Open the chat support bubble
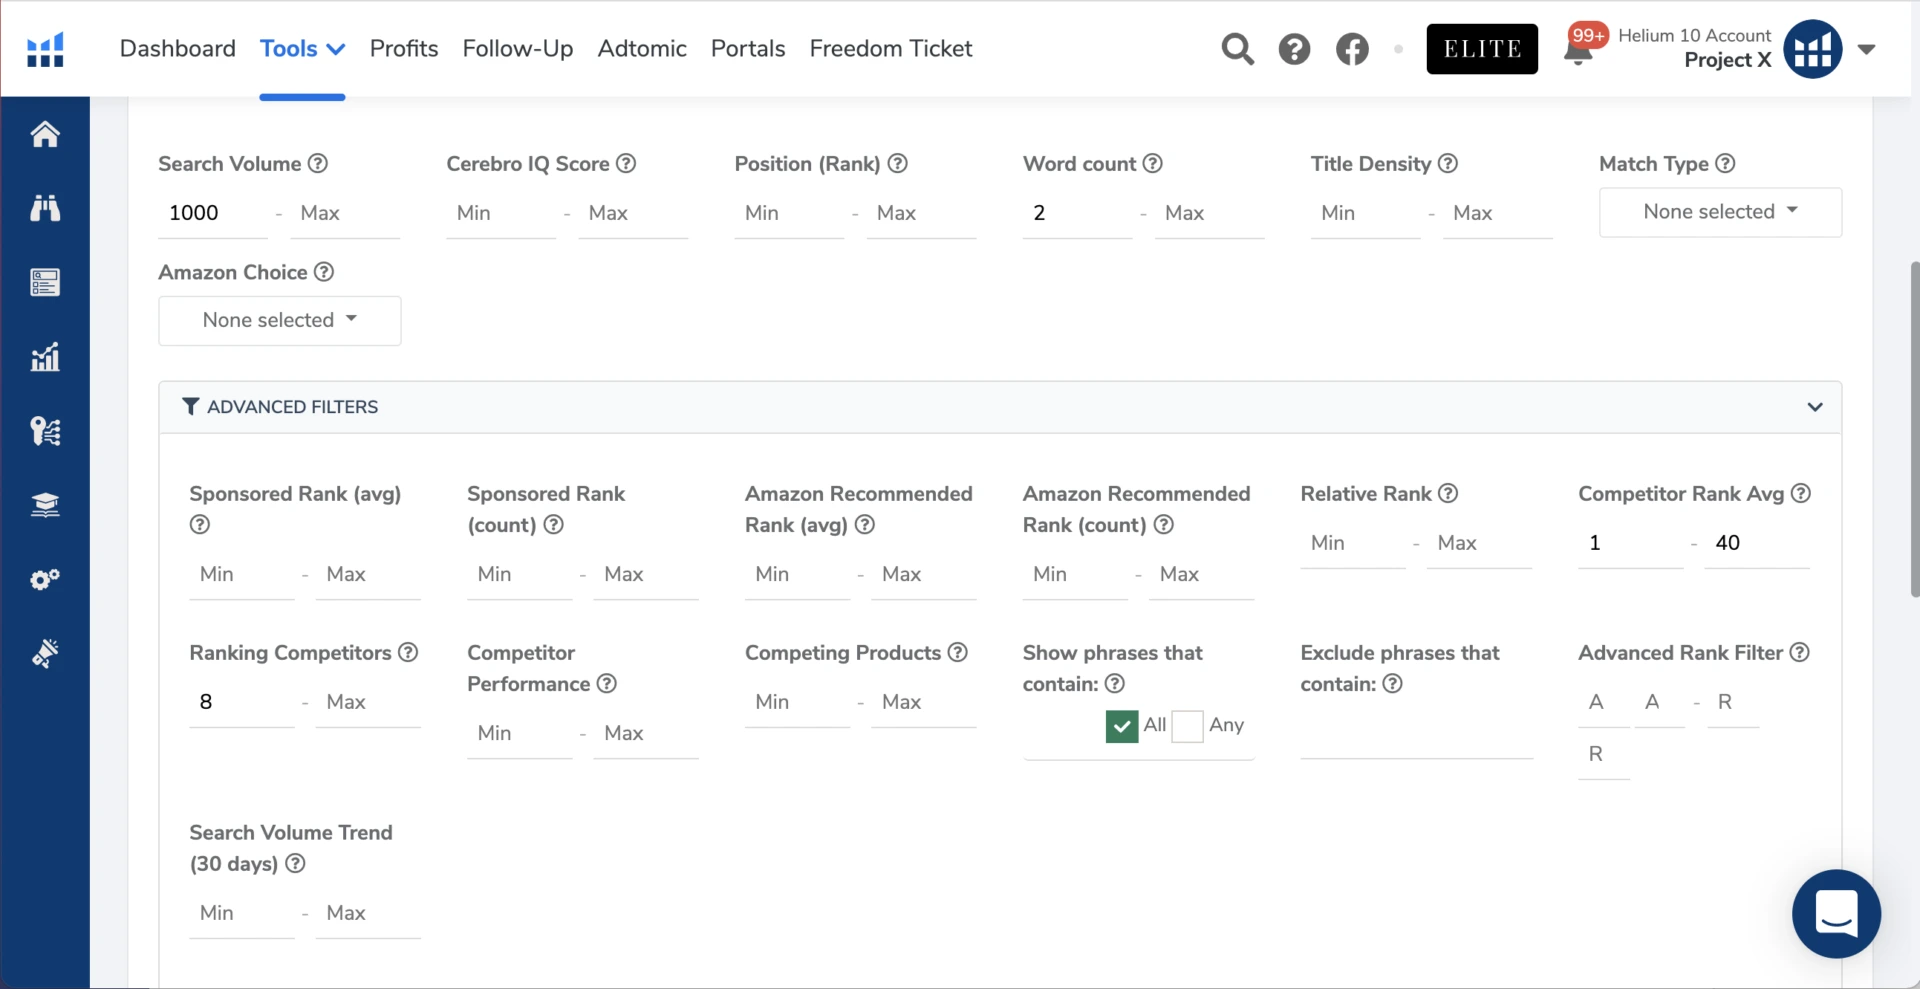 click(1836, 913)
